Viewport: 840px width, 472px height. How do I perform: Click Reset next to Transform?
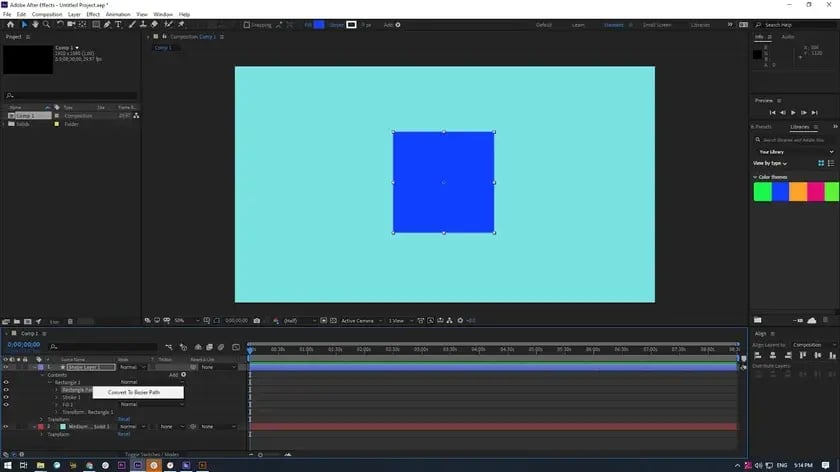(124, 419)
